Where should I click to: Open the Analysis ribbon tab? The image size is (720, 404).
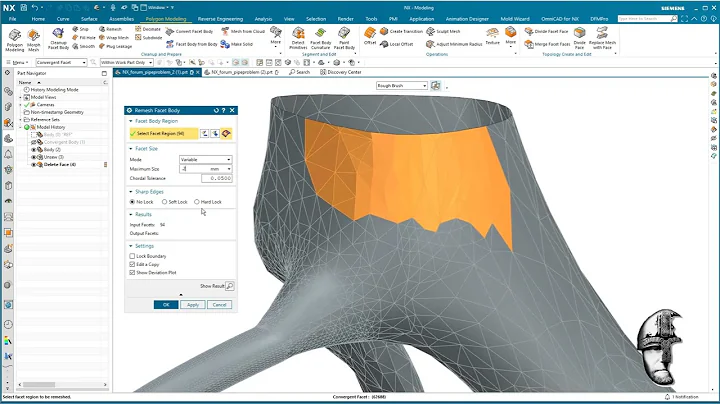click(263, 19)
